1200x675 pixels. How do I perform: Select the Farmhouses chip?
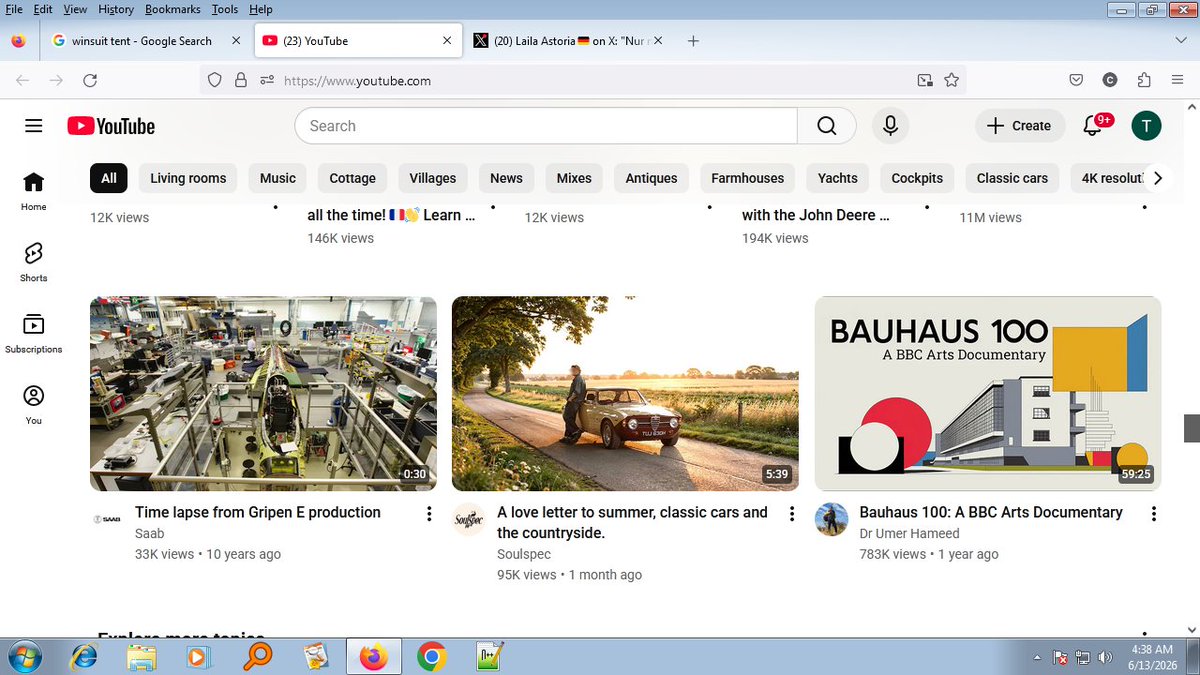pos(748,178)
